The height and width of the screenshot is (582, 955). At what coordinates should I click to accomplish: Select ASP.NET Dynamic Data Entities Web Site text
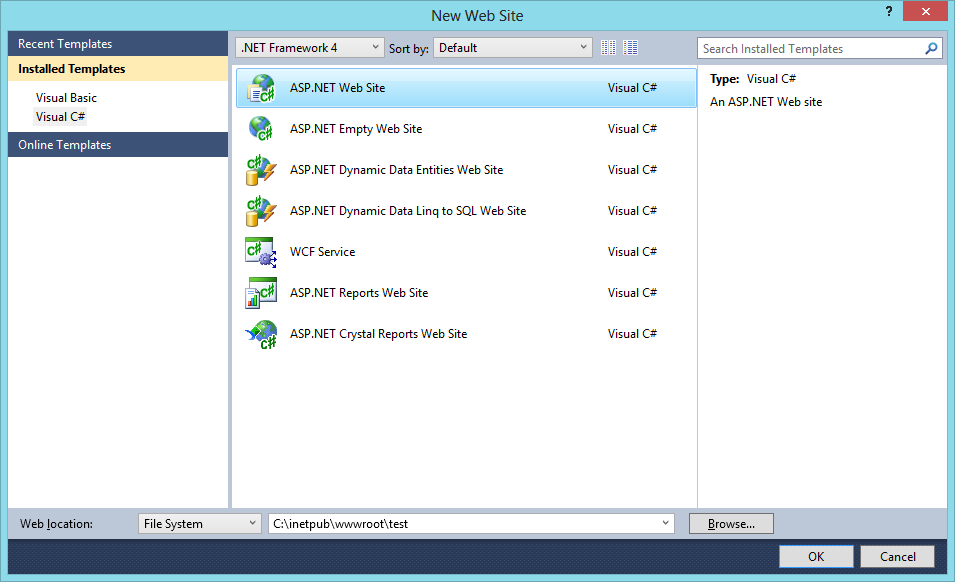(x=396, y=170)
